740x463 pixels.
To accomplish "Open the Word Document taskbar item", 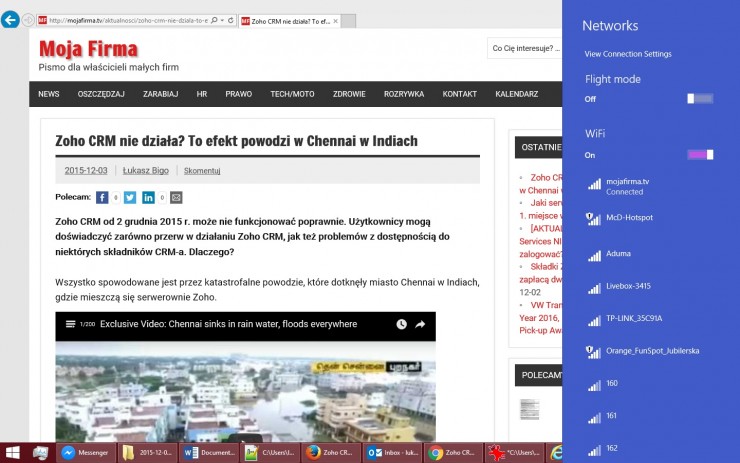I will point(209,453).
